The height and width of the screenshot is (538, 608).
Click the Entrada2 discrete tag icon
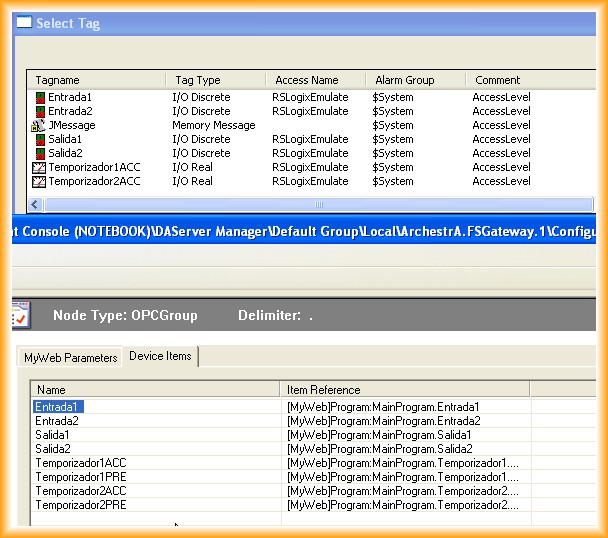pyautogui.click(x=40, y=112)
